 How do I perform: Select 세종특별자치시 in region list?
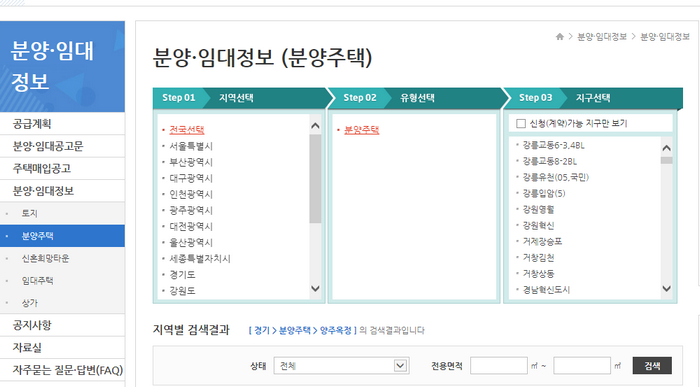coord(200,258)
